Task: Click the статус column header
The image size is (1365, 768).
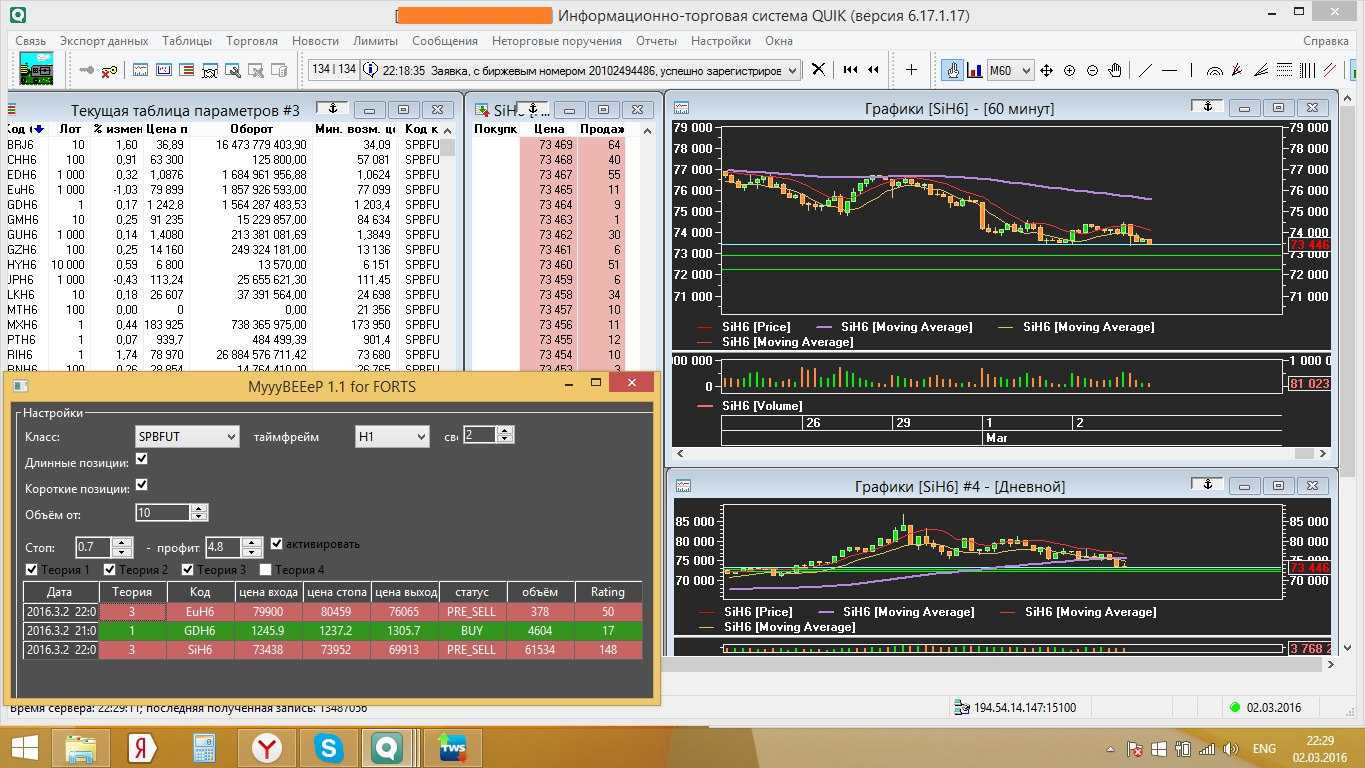Action: point(471,592)
